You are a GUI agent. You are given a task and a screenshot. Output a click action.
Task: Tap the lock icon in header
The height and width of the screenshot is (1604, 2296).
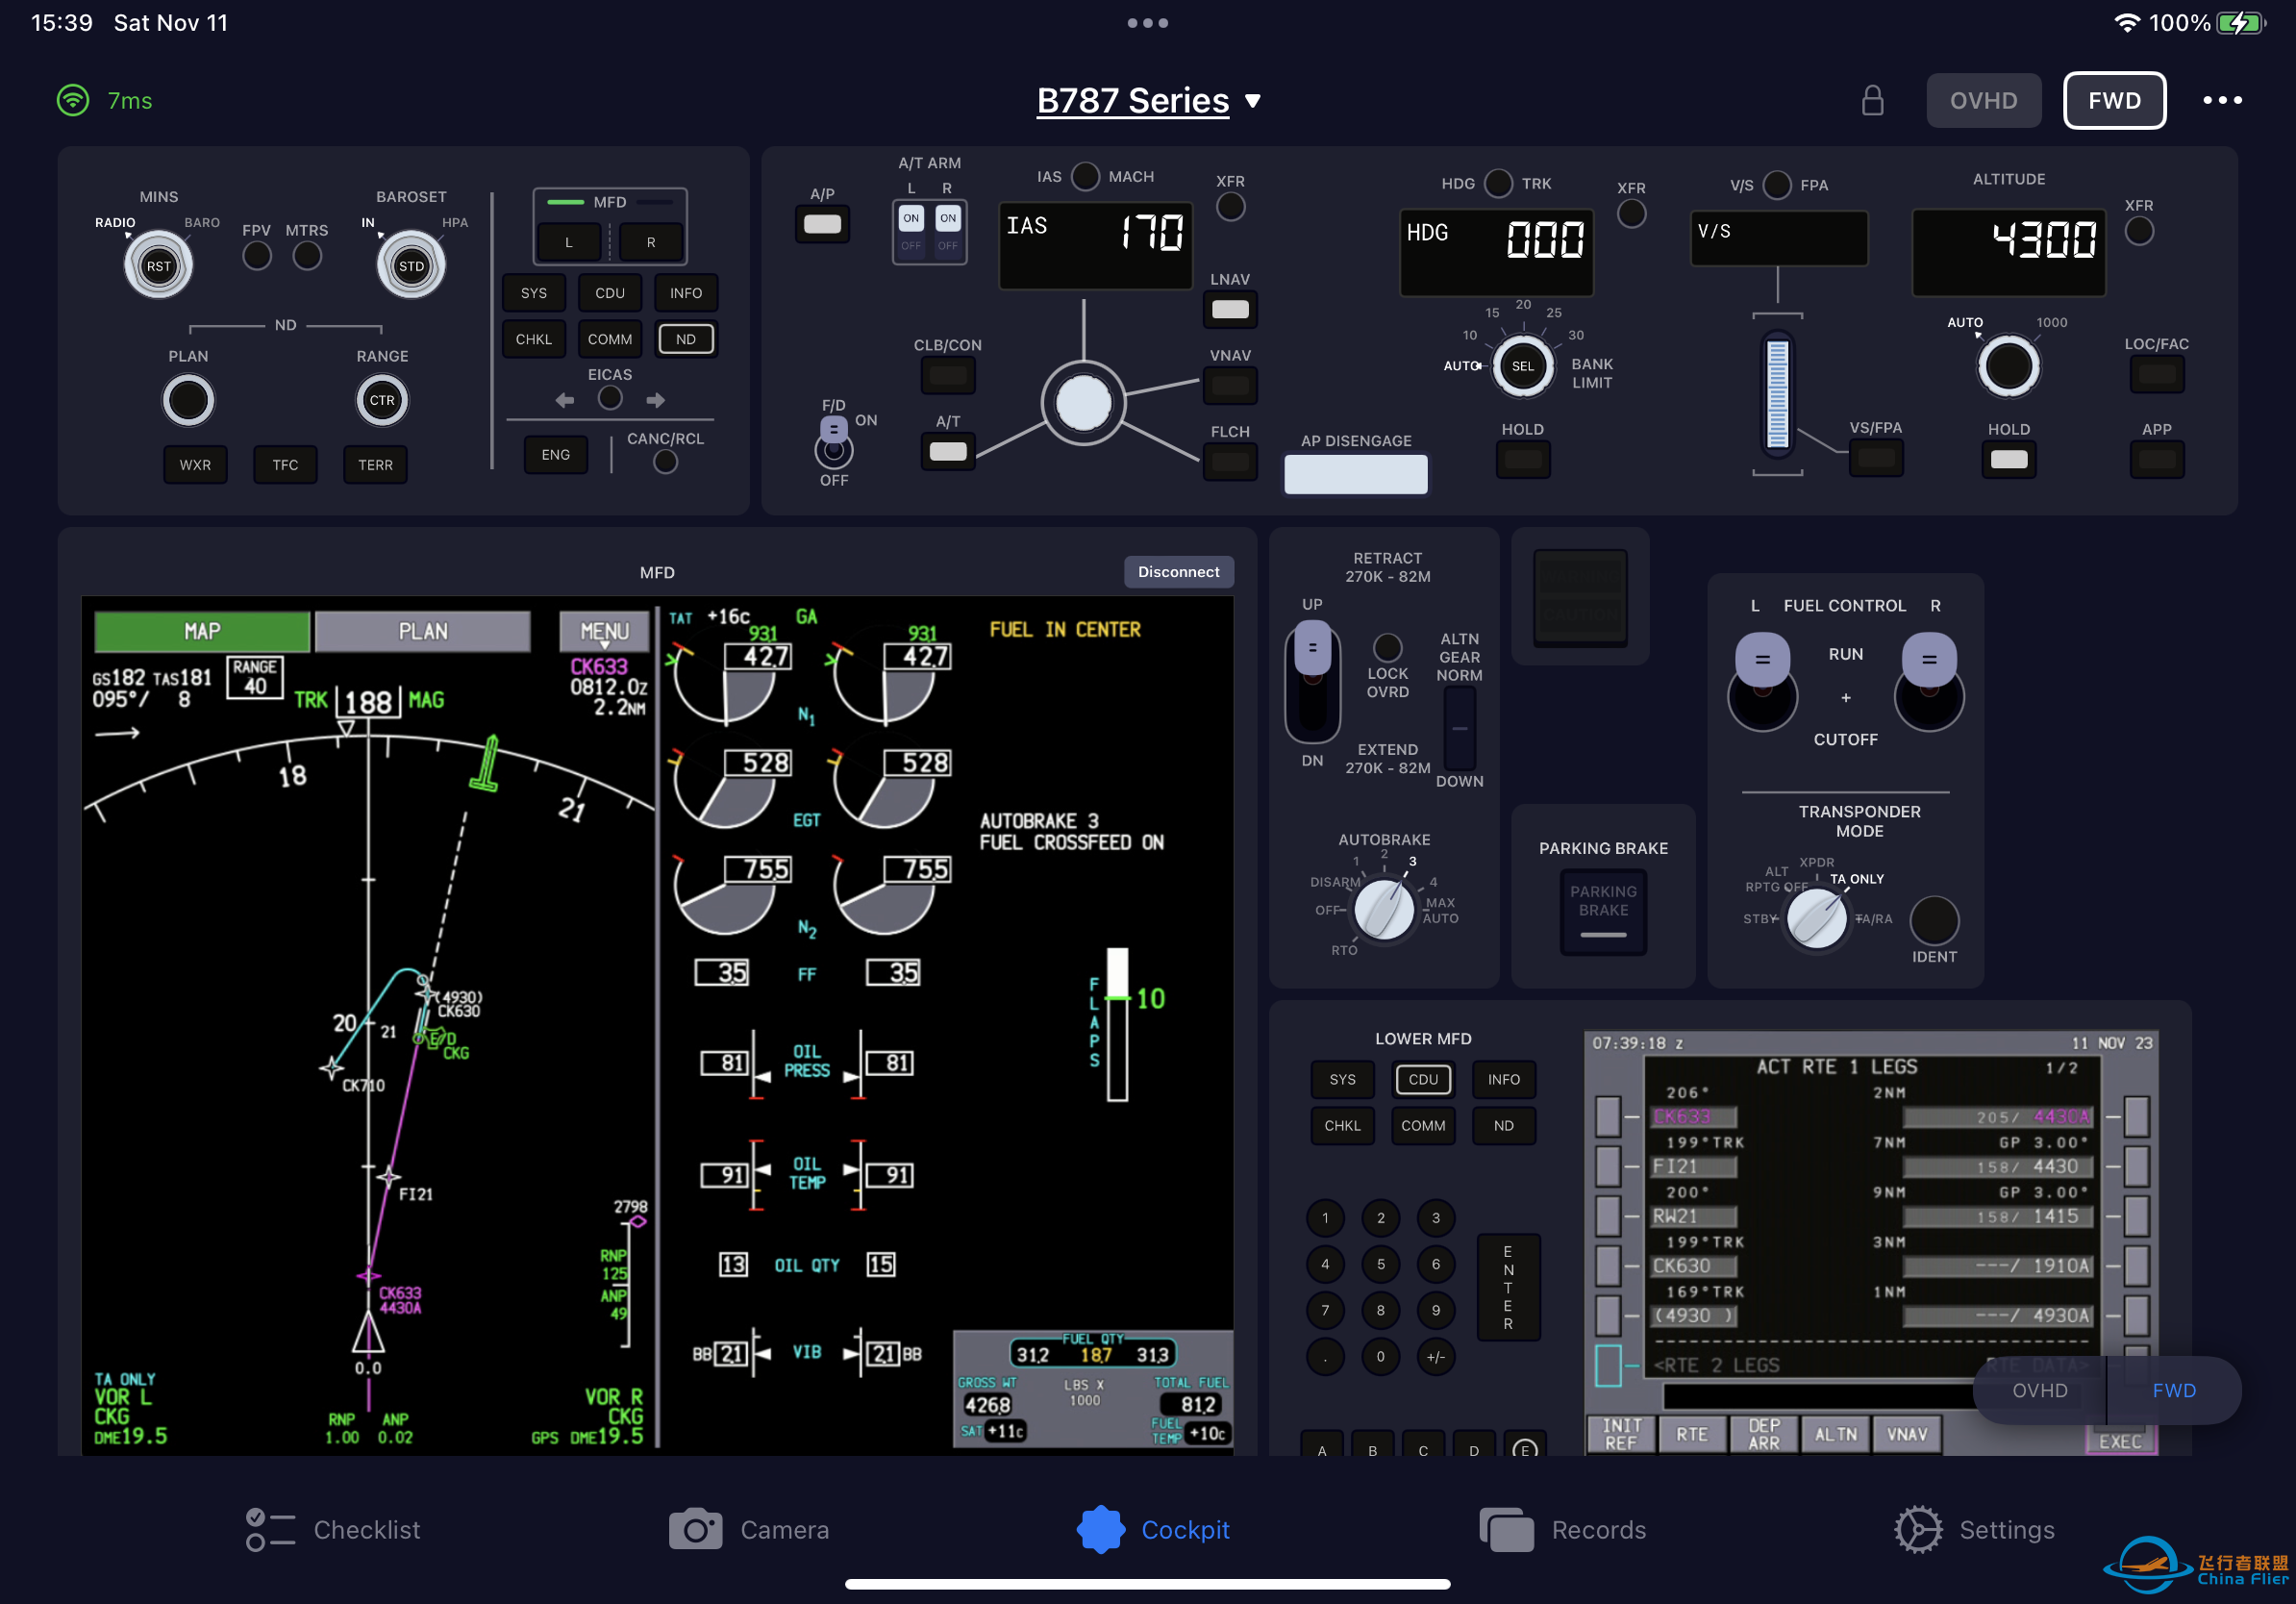click(x=1872, y=100)
